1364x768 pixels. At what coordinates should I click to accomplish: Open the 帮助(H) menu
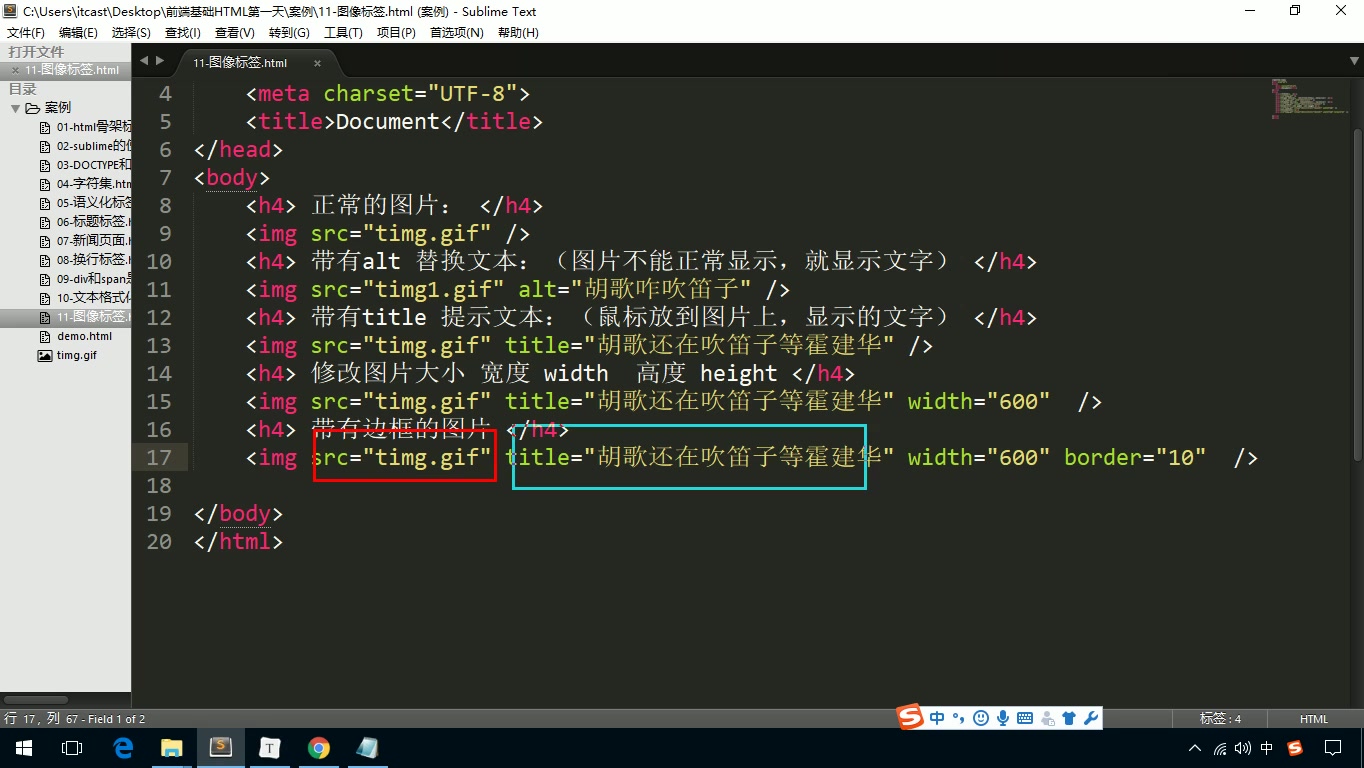tap(518, 33)
